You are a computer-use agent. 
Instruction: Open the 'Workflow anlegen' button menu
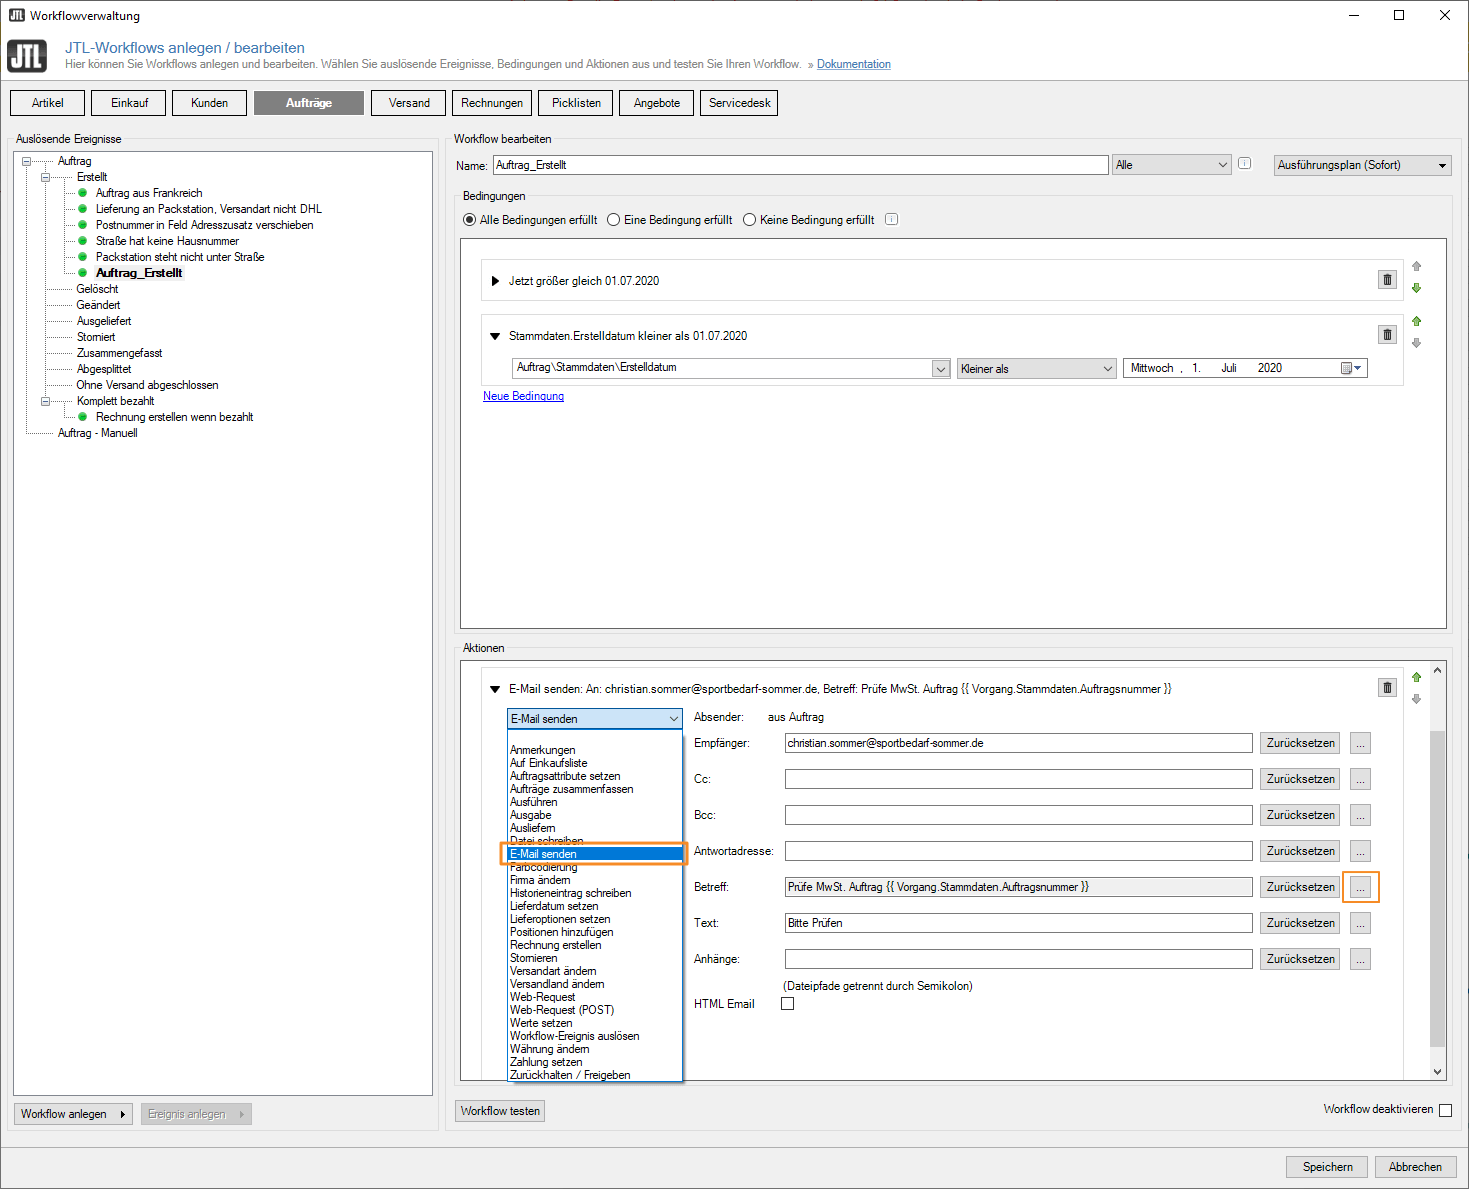[74, 1114]
